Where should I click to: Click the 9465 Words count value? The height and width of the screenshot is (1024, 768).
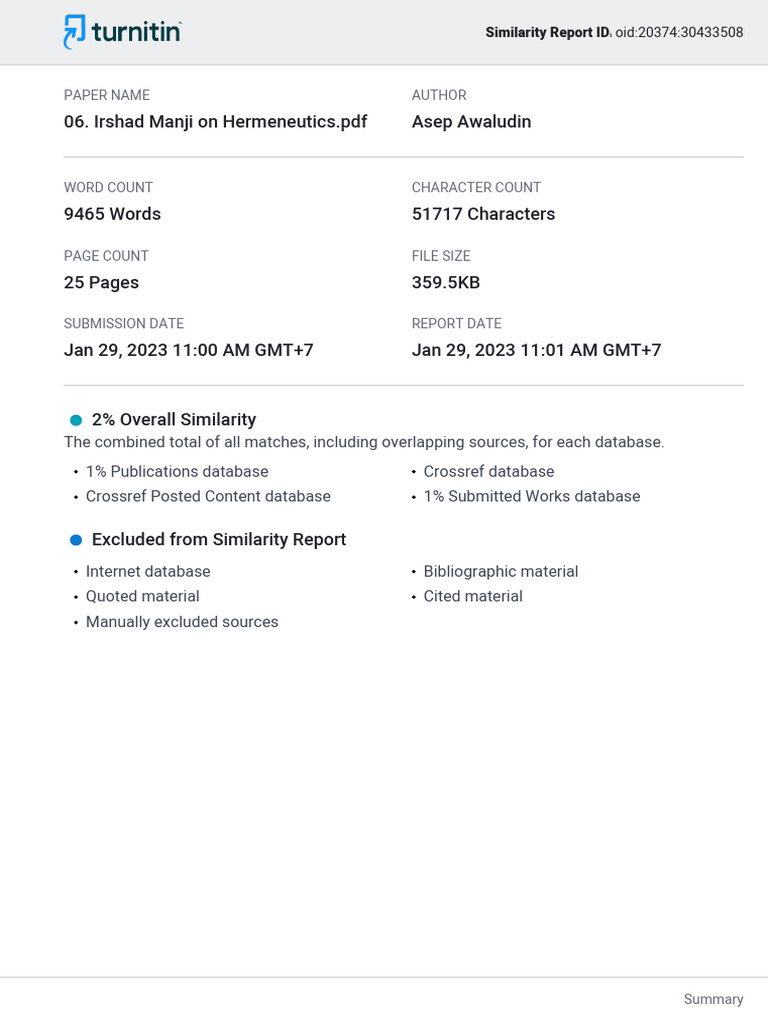click(112, 214)
